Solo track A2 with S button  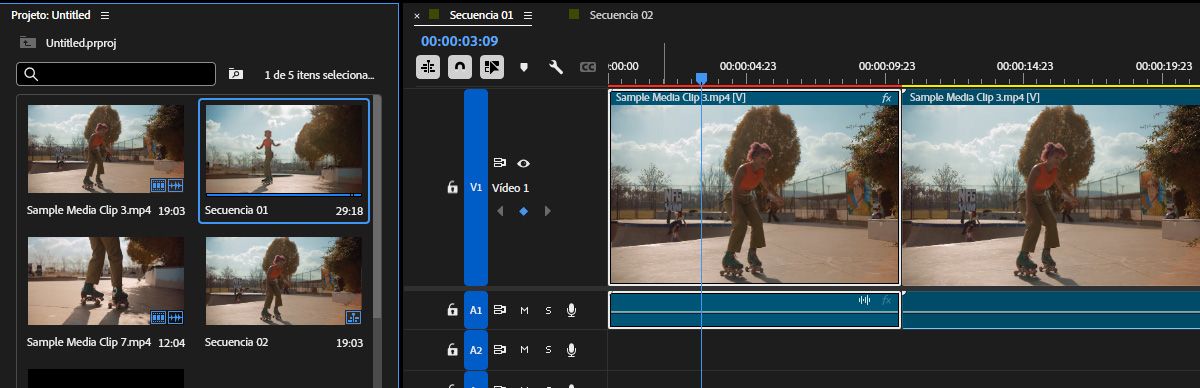(x=548, y=350)
